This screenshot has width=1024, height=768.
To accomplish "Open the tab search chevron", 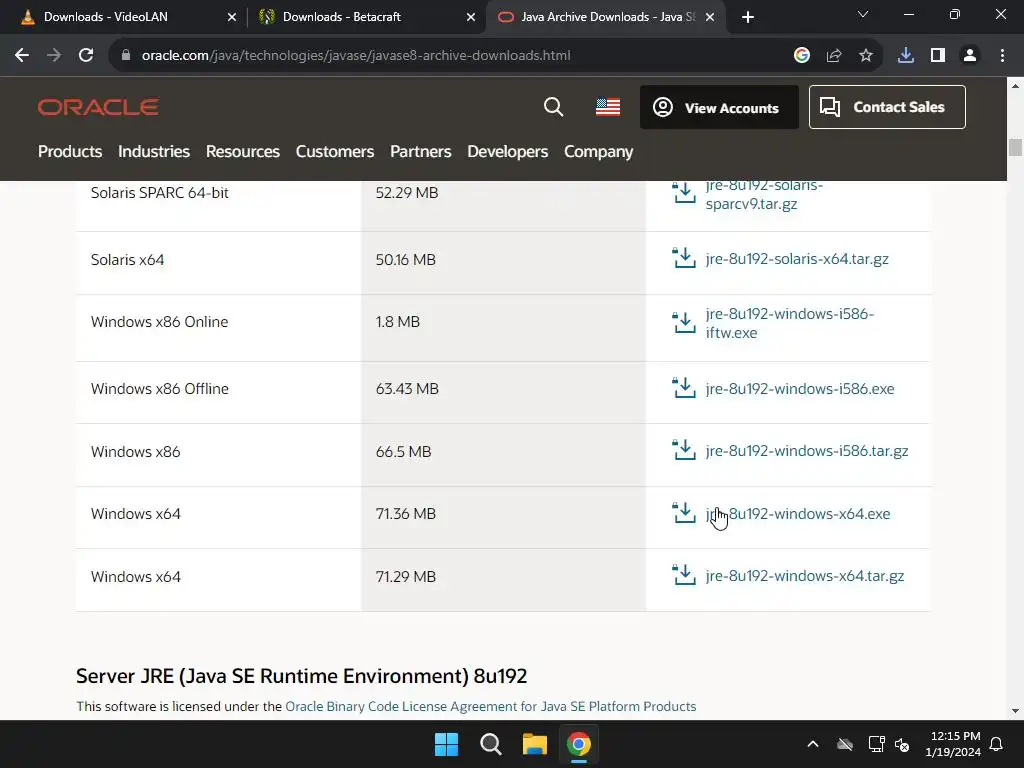I will pyautogui.click(x=863, y=14).
